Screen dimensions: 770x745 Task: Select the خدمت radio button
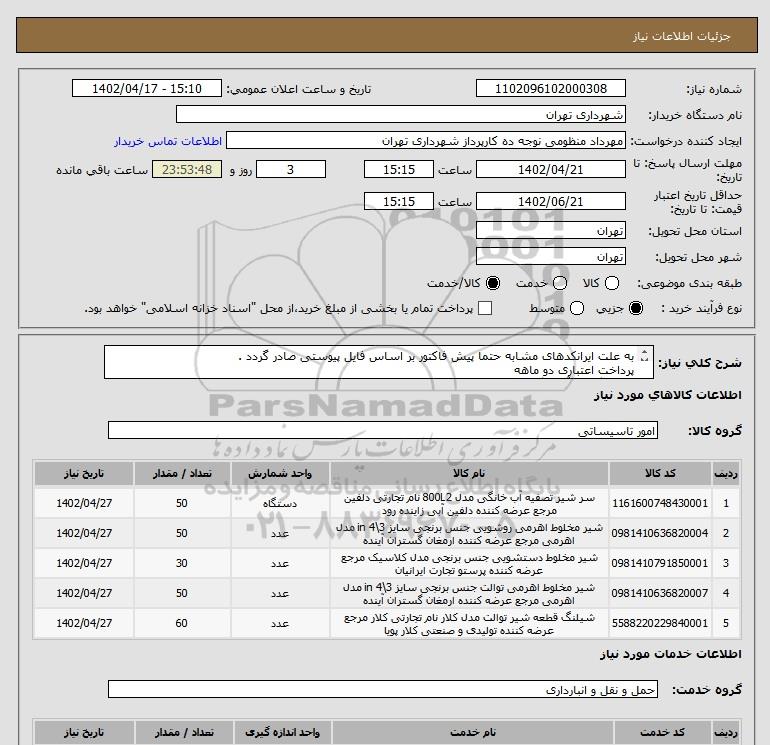pyautogui.click(x=560, y=283)
